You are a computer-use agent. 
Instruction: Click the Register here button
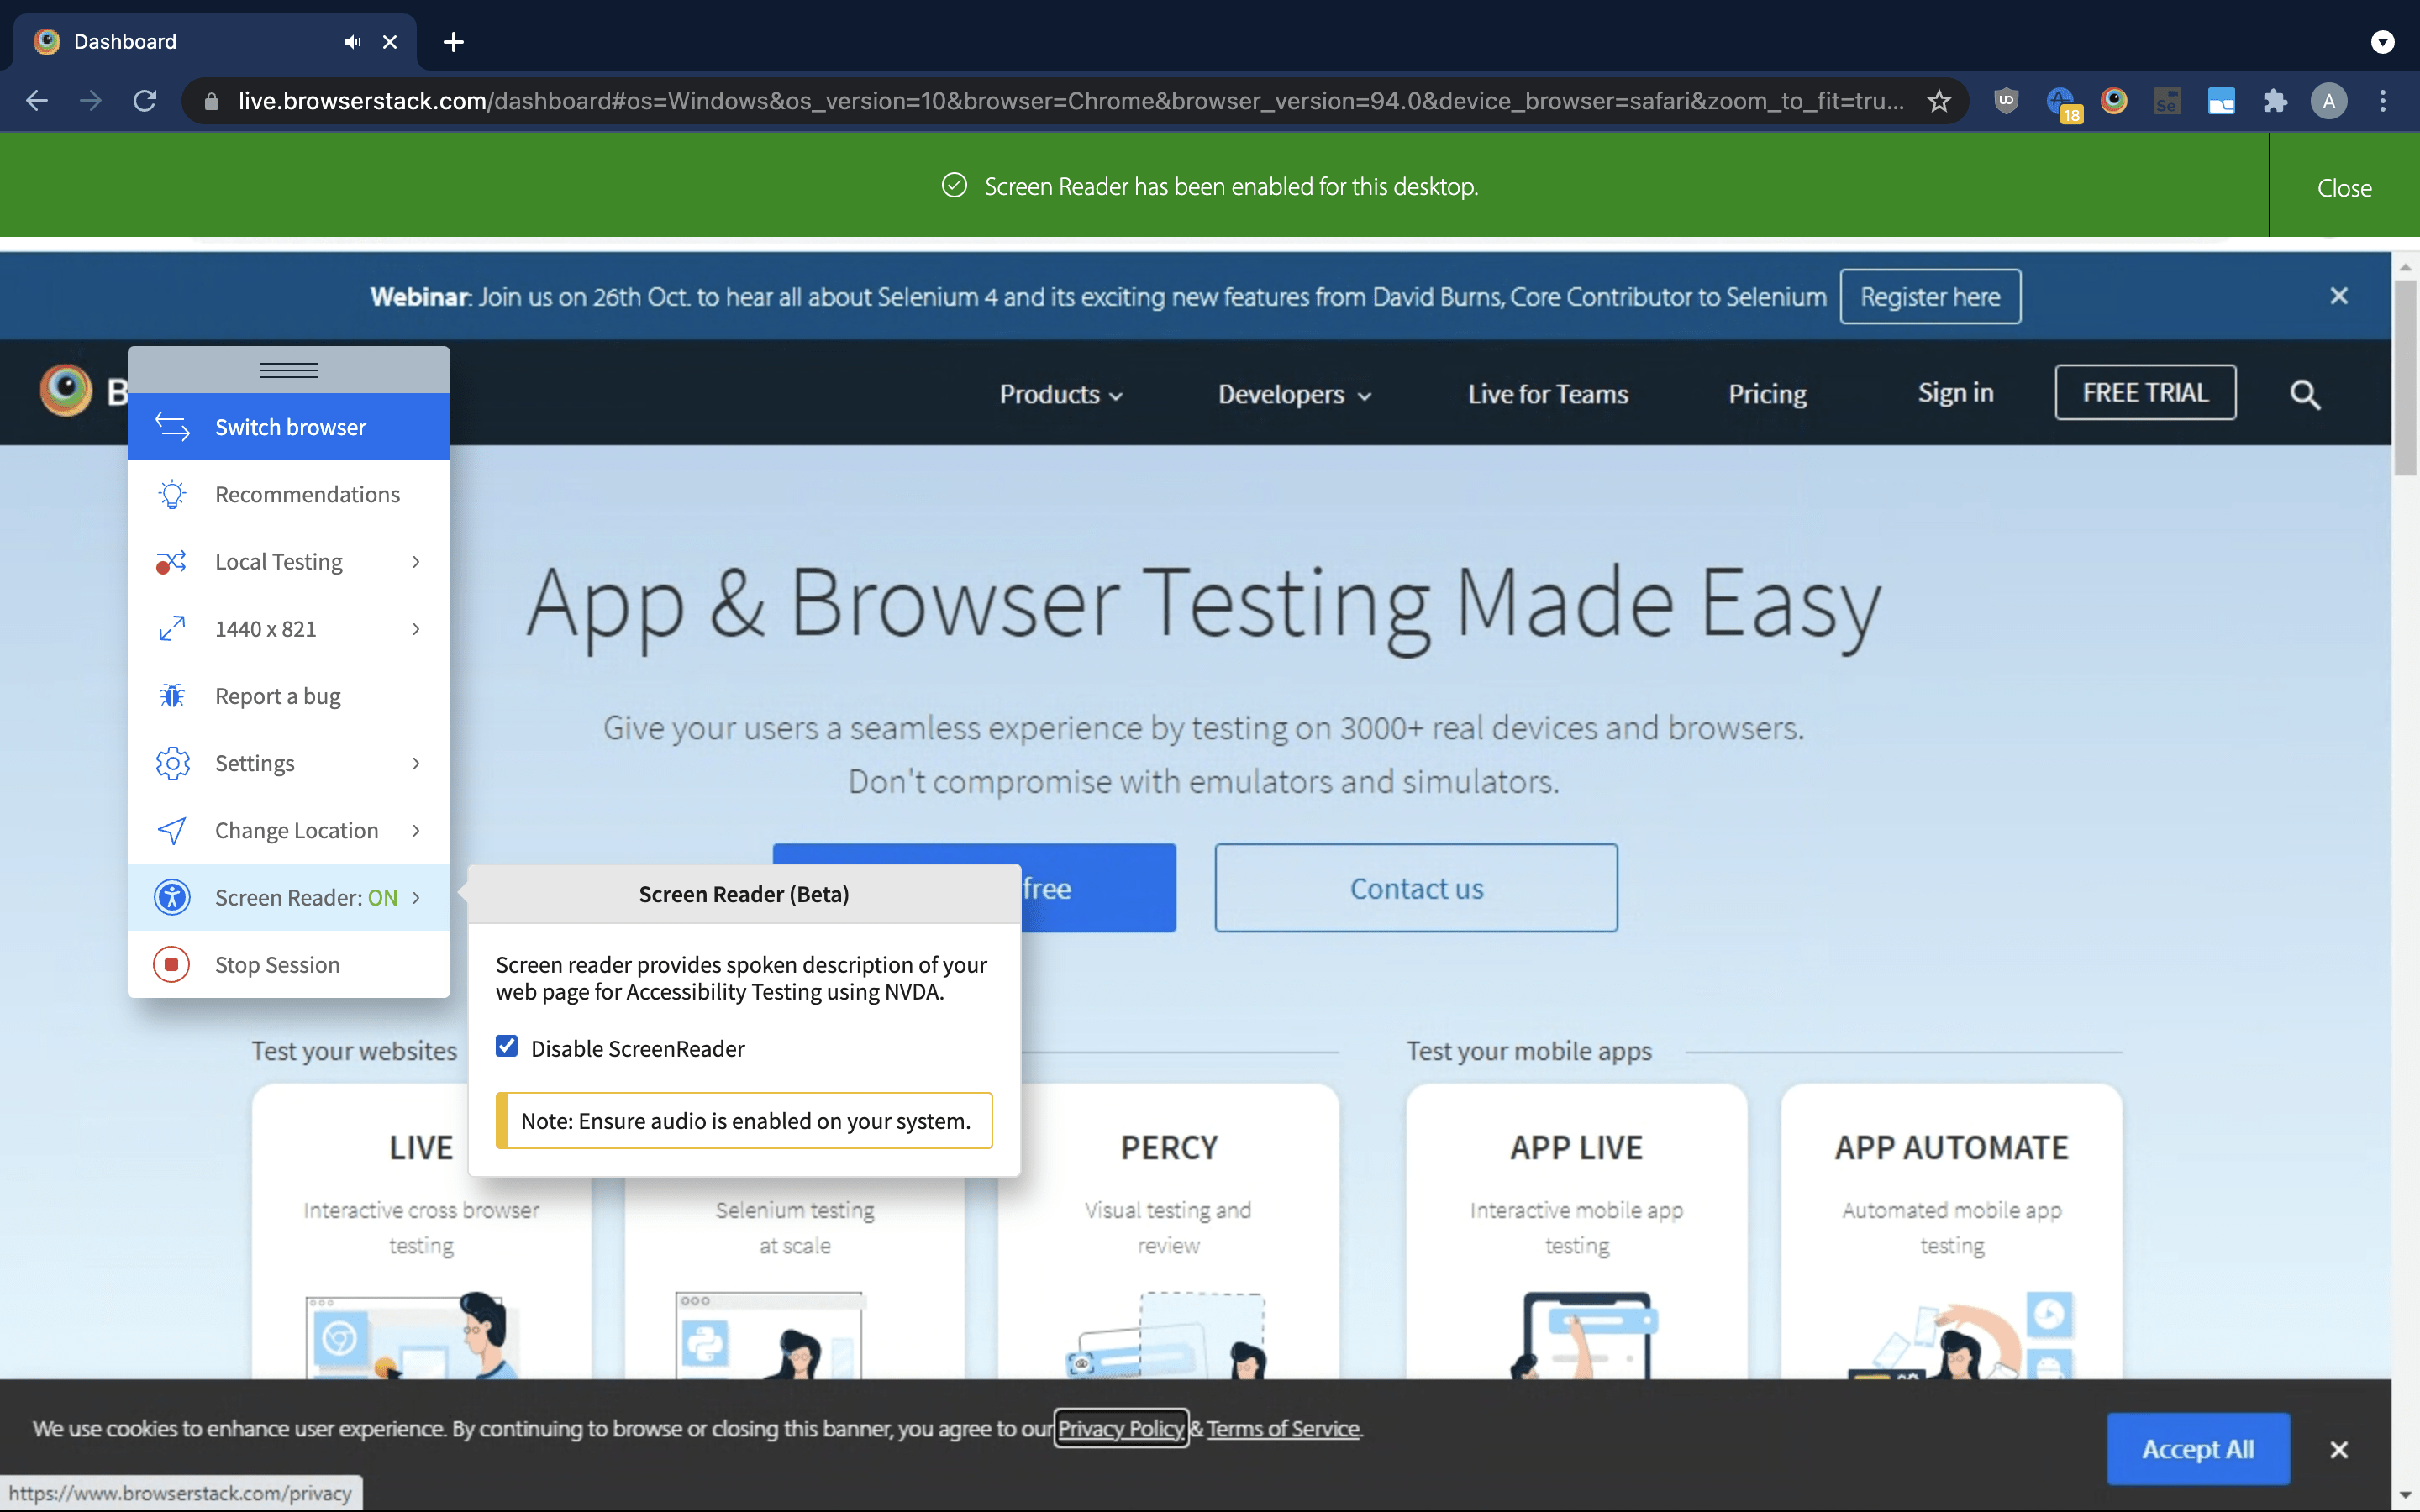click(1929, 296)
